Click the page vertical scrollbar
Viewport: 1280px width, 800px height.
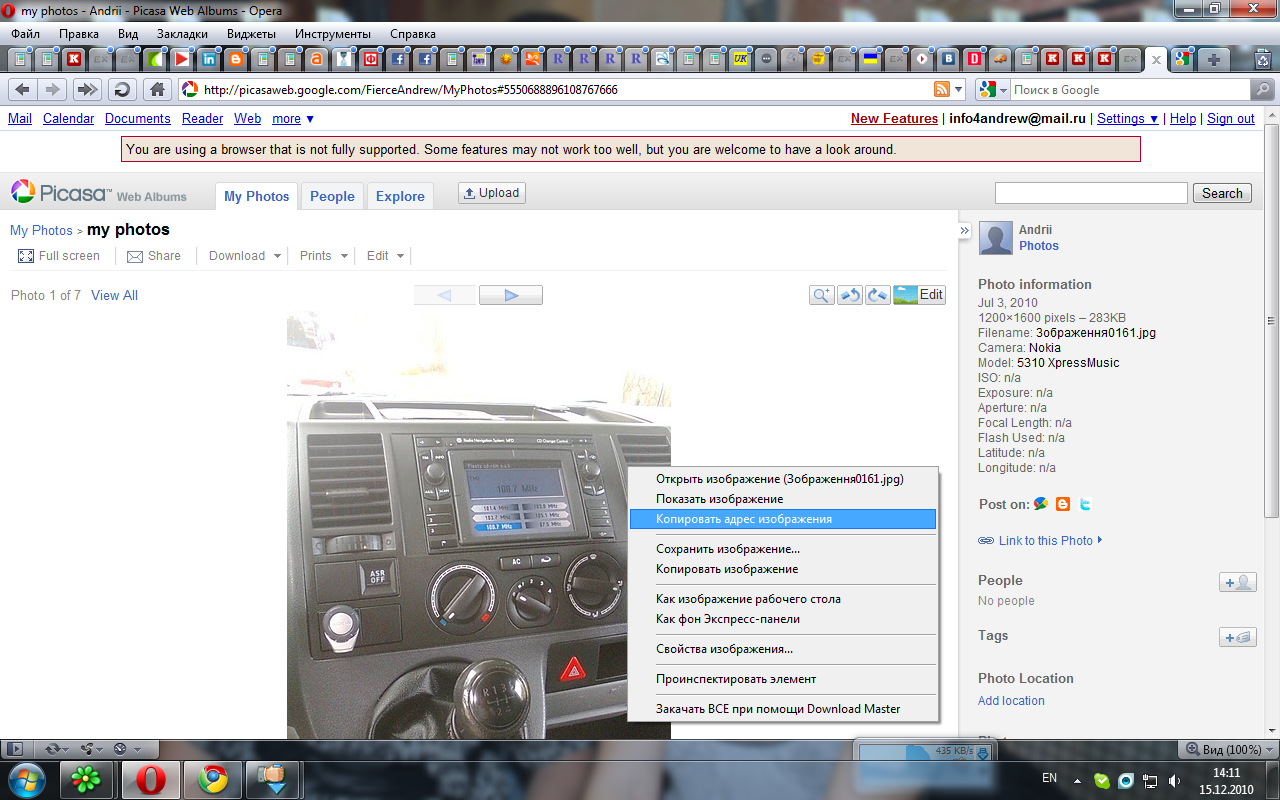pyautogui.click(x=1271, y=422)
